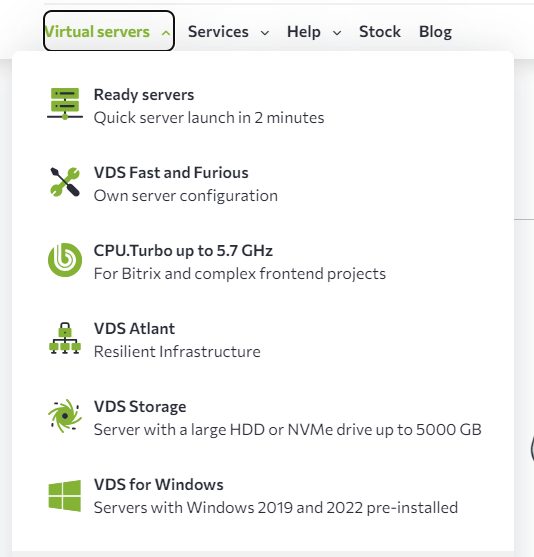Open VDS Fast and Furious link

click(171, 173)
